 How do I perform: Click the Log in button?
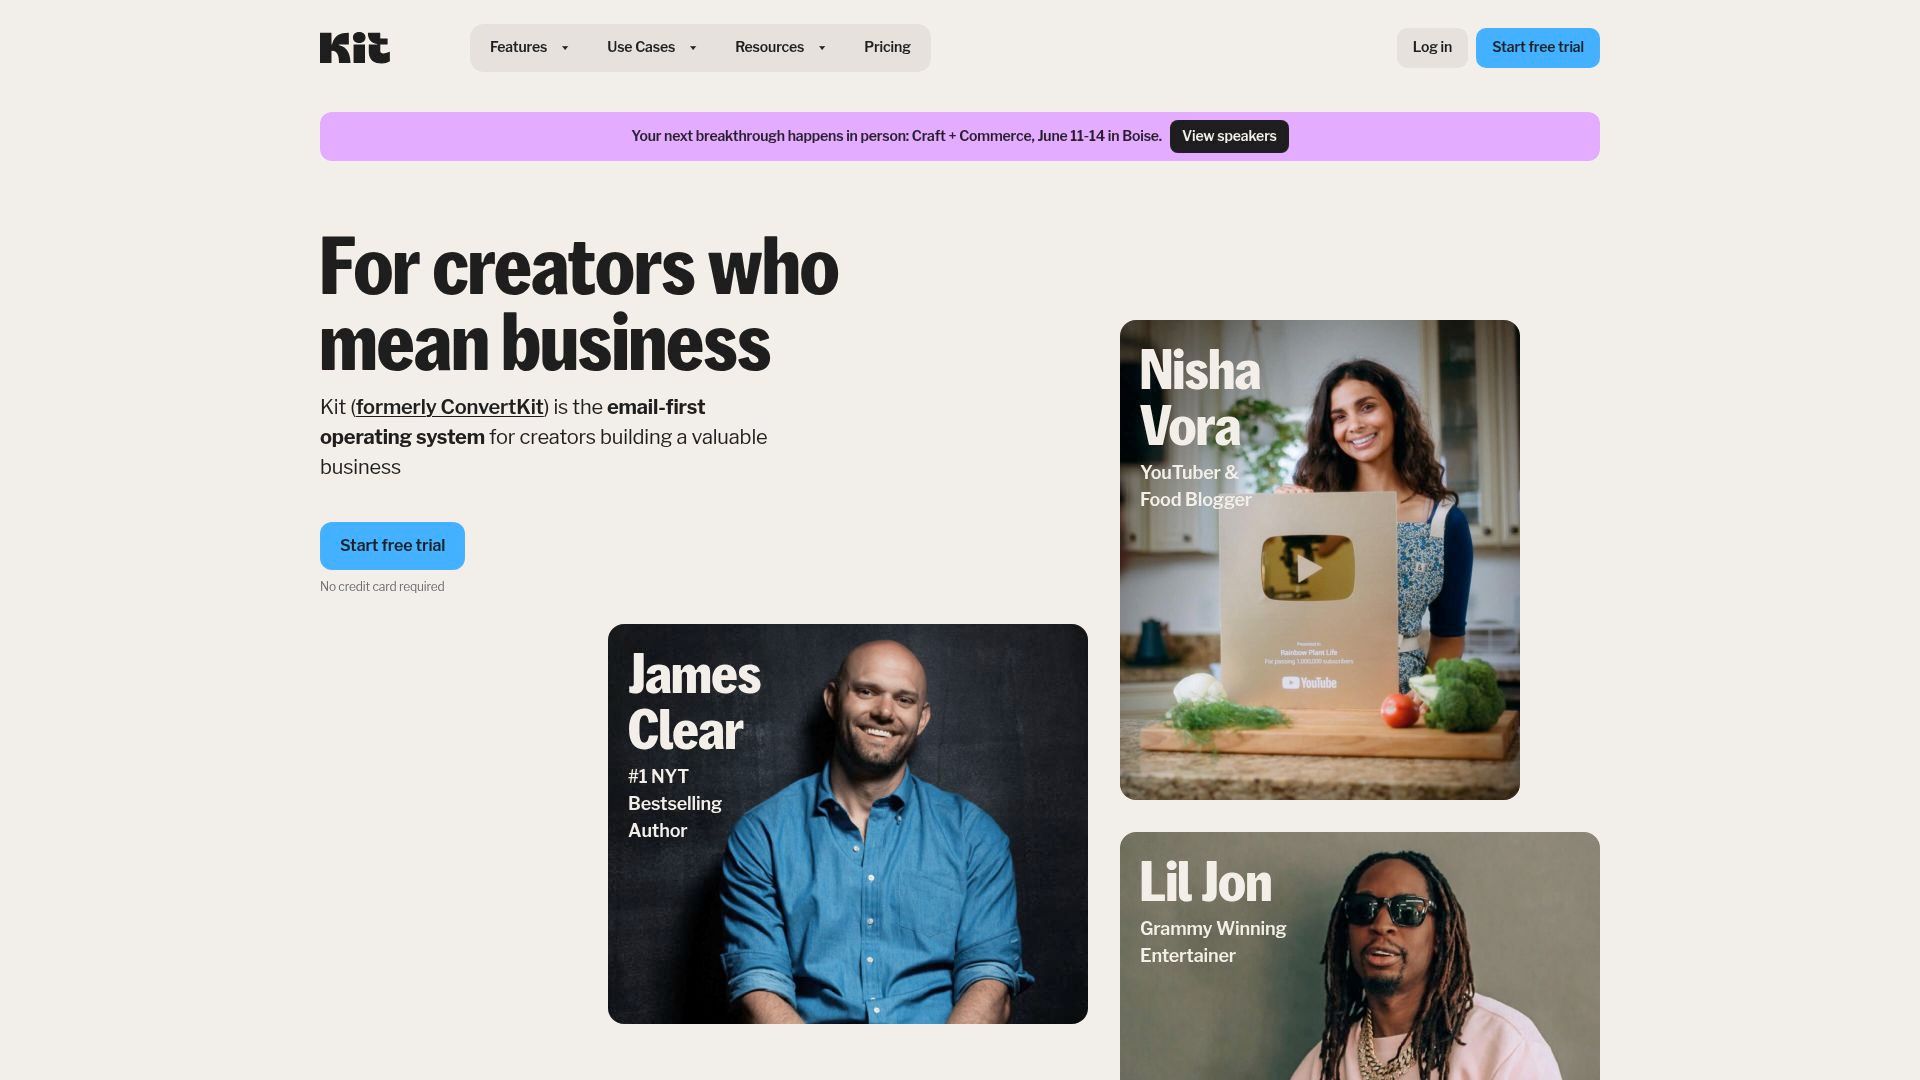[x=1432, y=48]
